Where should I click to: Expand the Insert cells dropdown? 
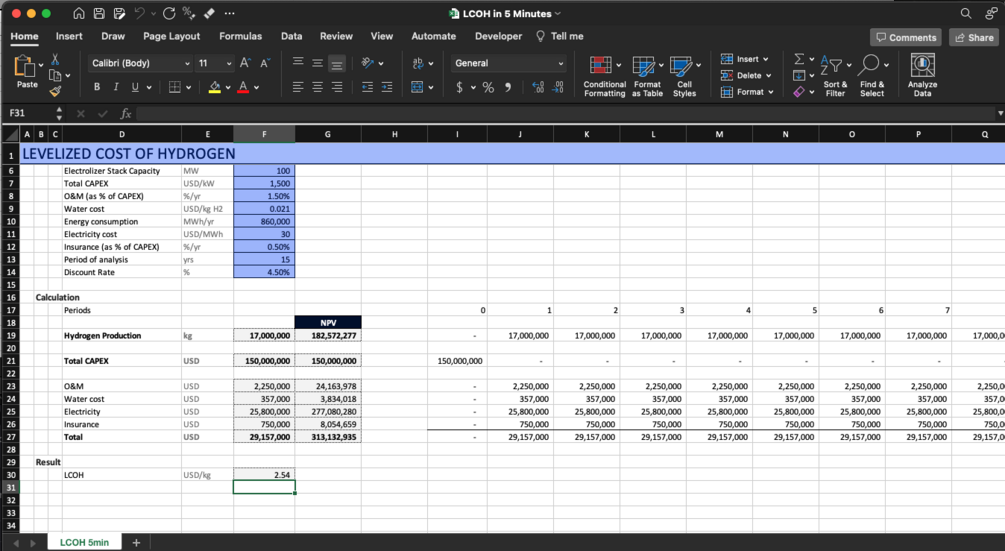coord(766,59)
